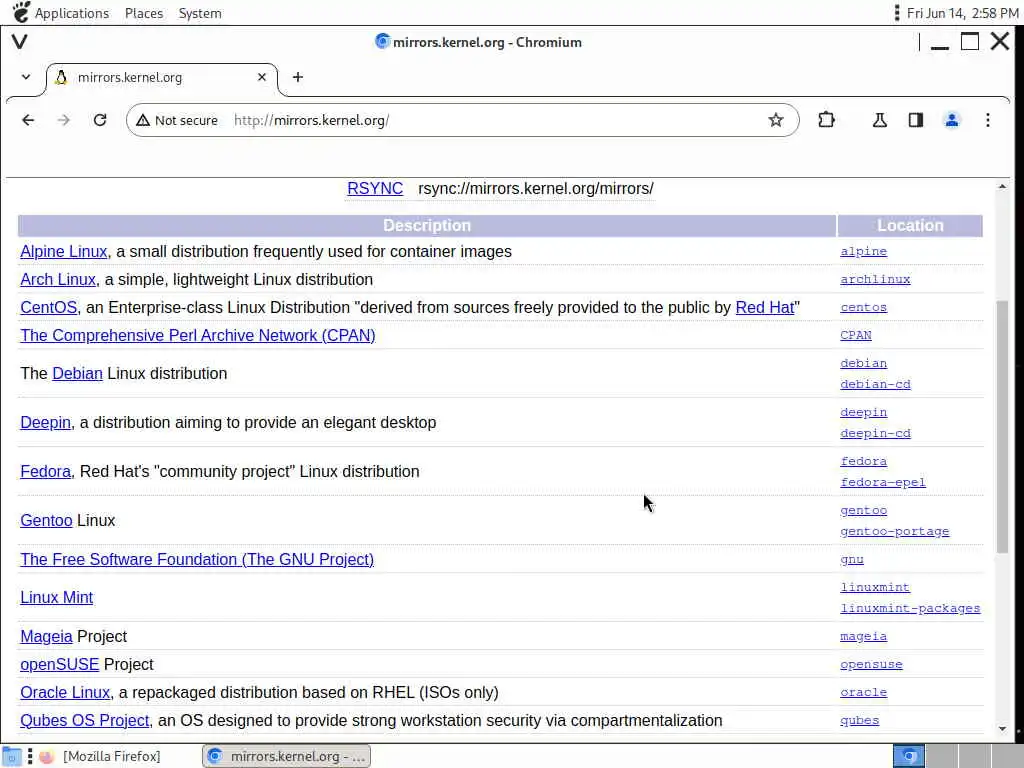Open the Red Hat link
The height and width of the screenshot is (768, 1024).
tap(765, 308)
